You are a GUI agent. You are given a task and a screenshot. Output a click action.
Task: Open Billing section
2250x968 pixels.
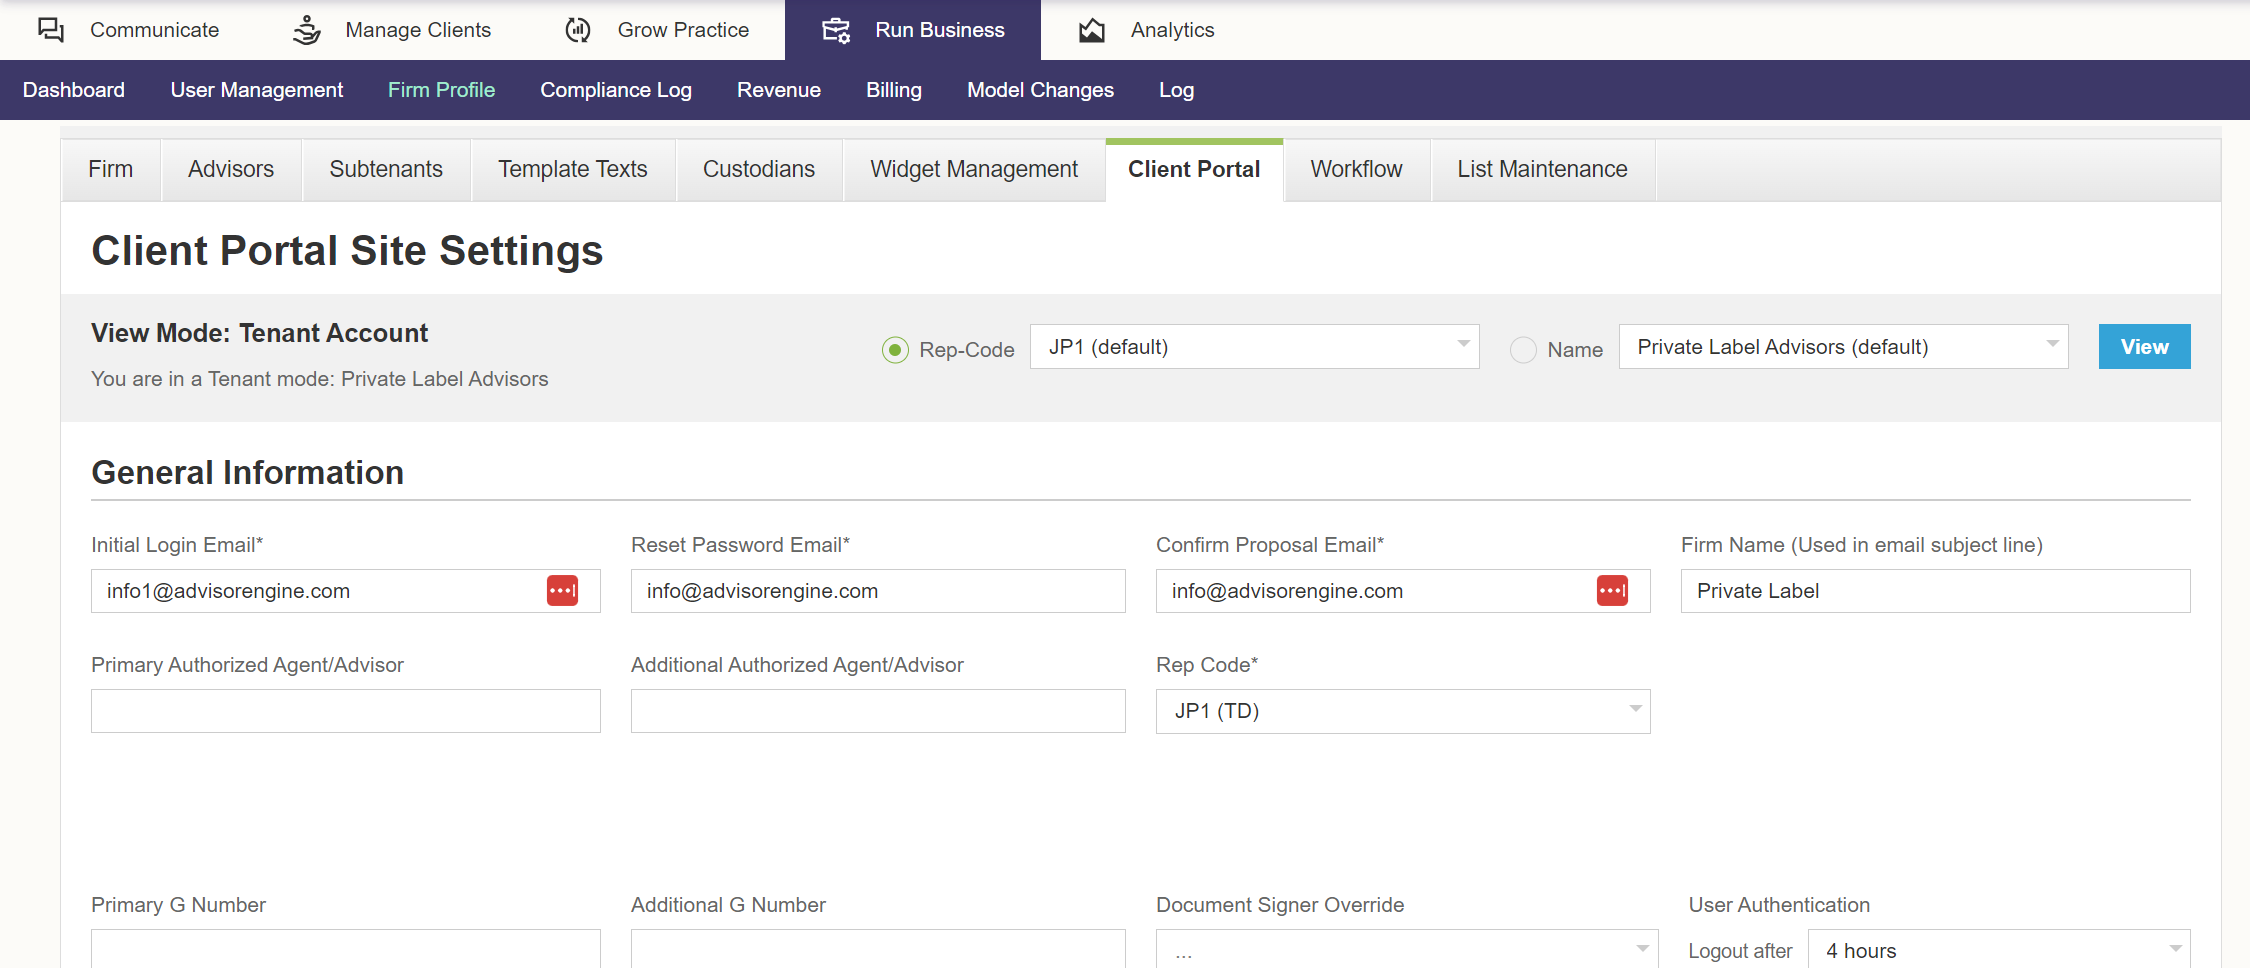pyautogui.click(x=894, y=90)
